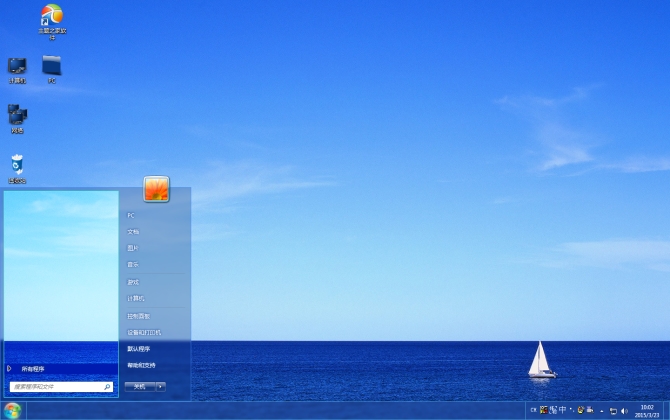Open the 回收站 recycle bin desktop icon

(17, 165)
